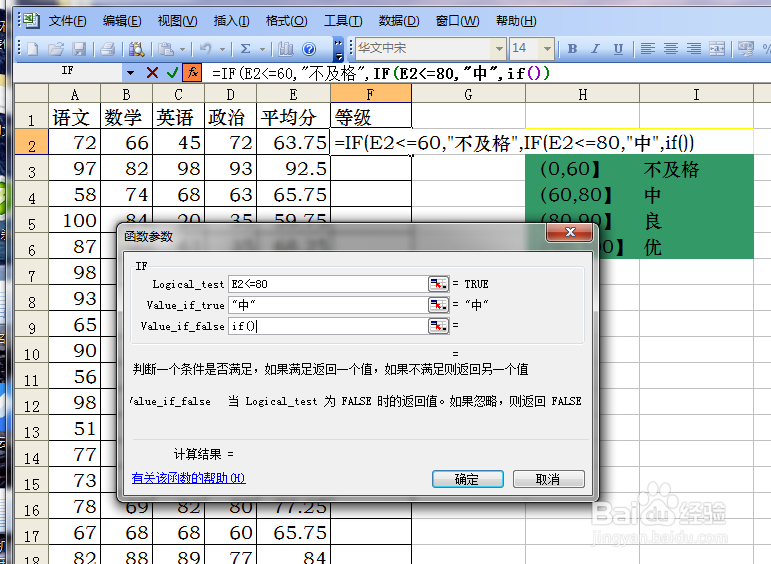This screenshot has height=564, width=771.
Task: Click the Save floppy disk icon
Action: [79, 49]
